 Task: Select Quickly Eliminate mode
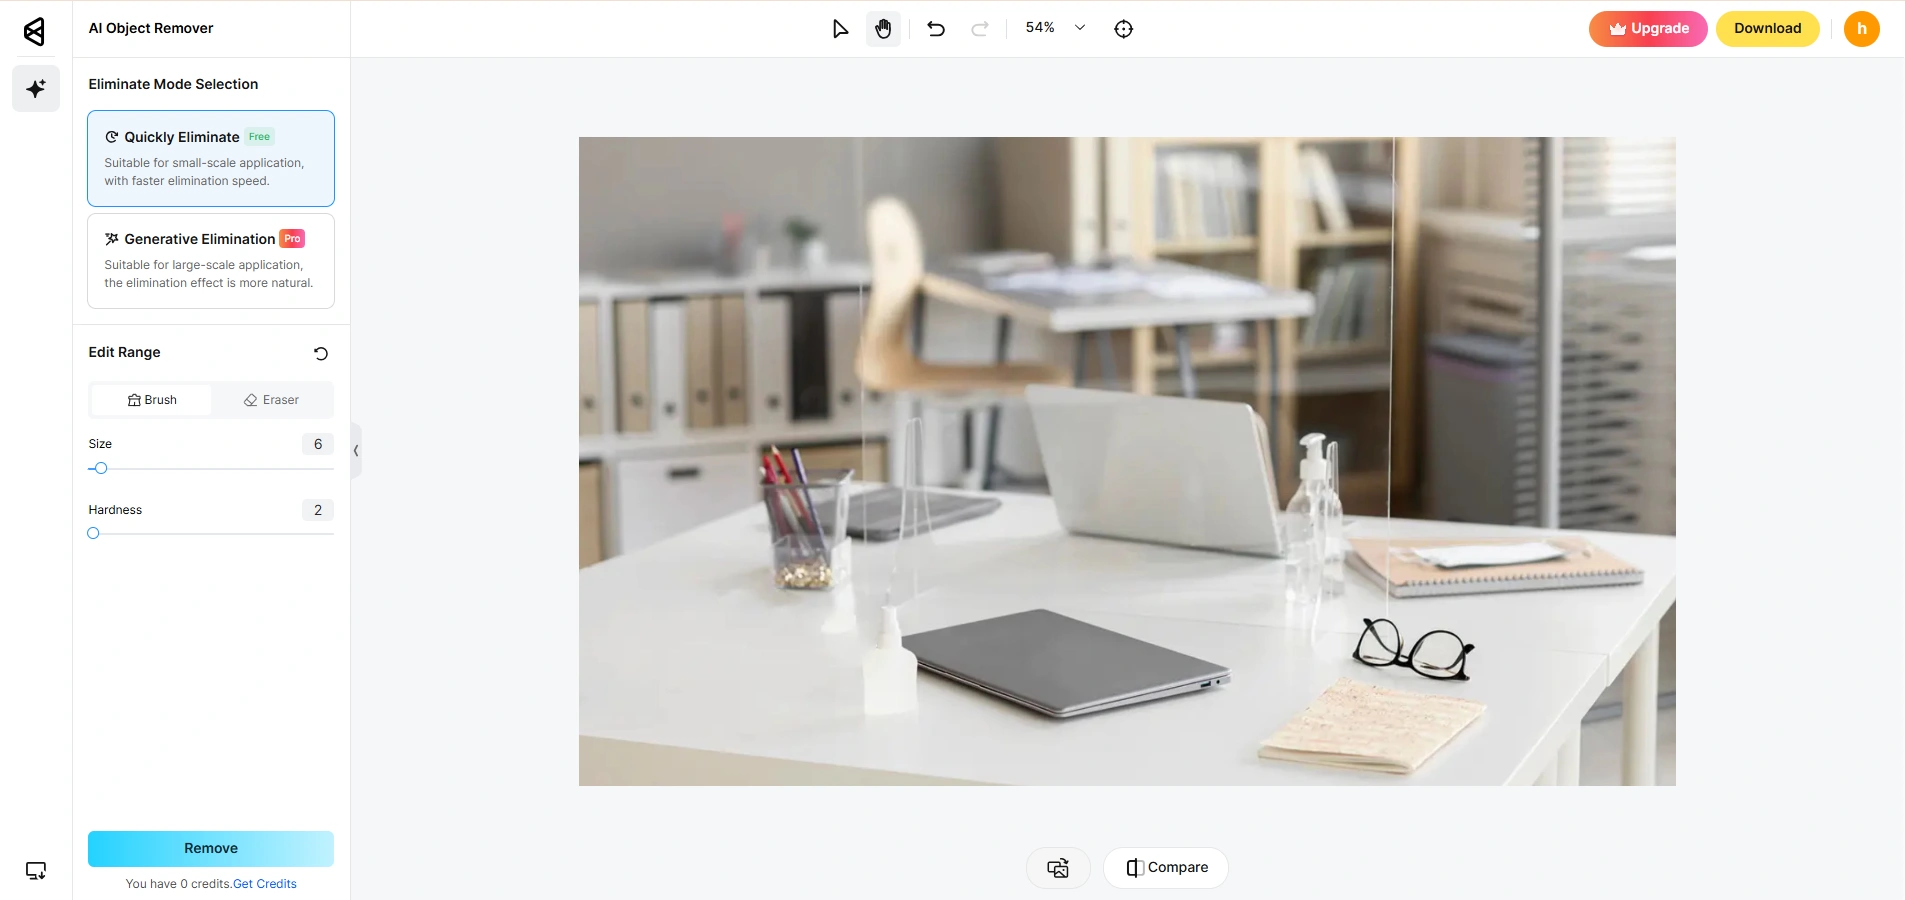211,158
